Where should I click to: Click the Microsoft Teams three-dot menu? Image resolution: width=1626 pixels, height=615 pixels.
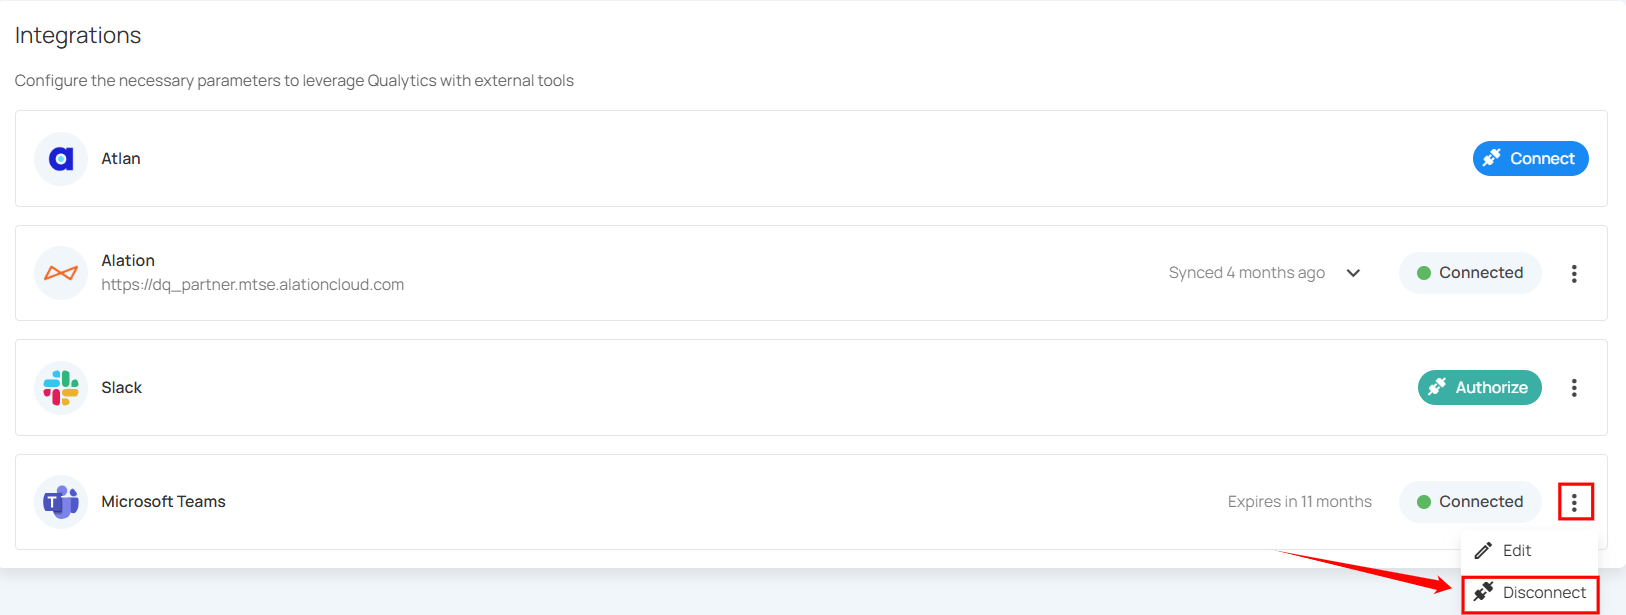pos(1574,502)
